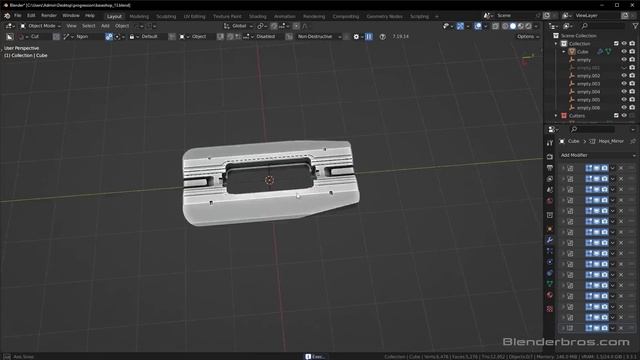This screenshot has width=640, height=360.
Task: Open the Material properties tab
Action: [550, 295]
